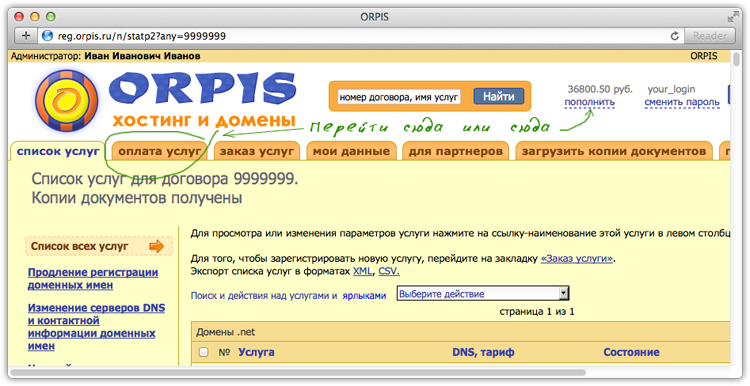The image size is (750, 386).
Task: Export service list as XML
Action: pos(362,271)
